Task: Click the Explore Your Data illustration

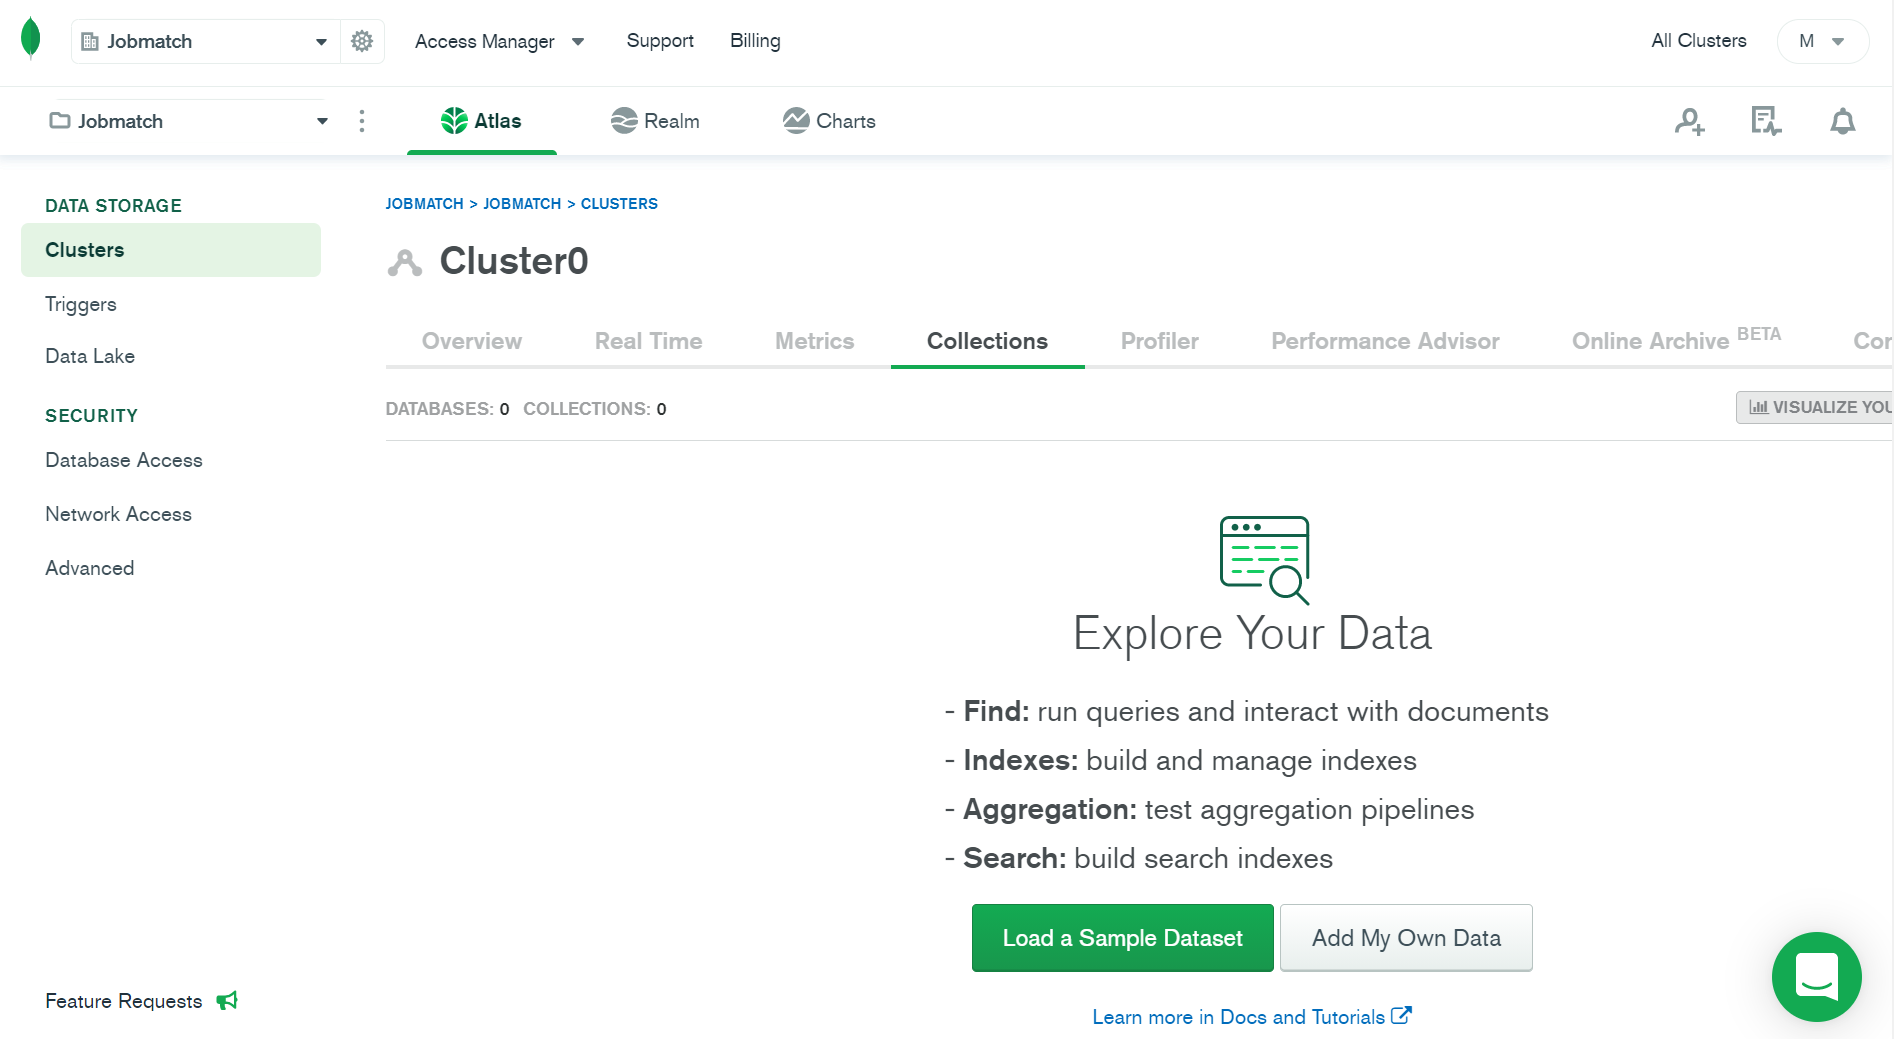Action: [x=1264, y=560]
